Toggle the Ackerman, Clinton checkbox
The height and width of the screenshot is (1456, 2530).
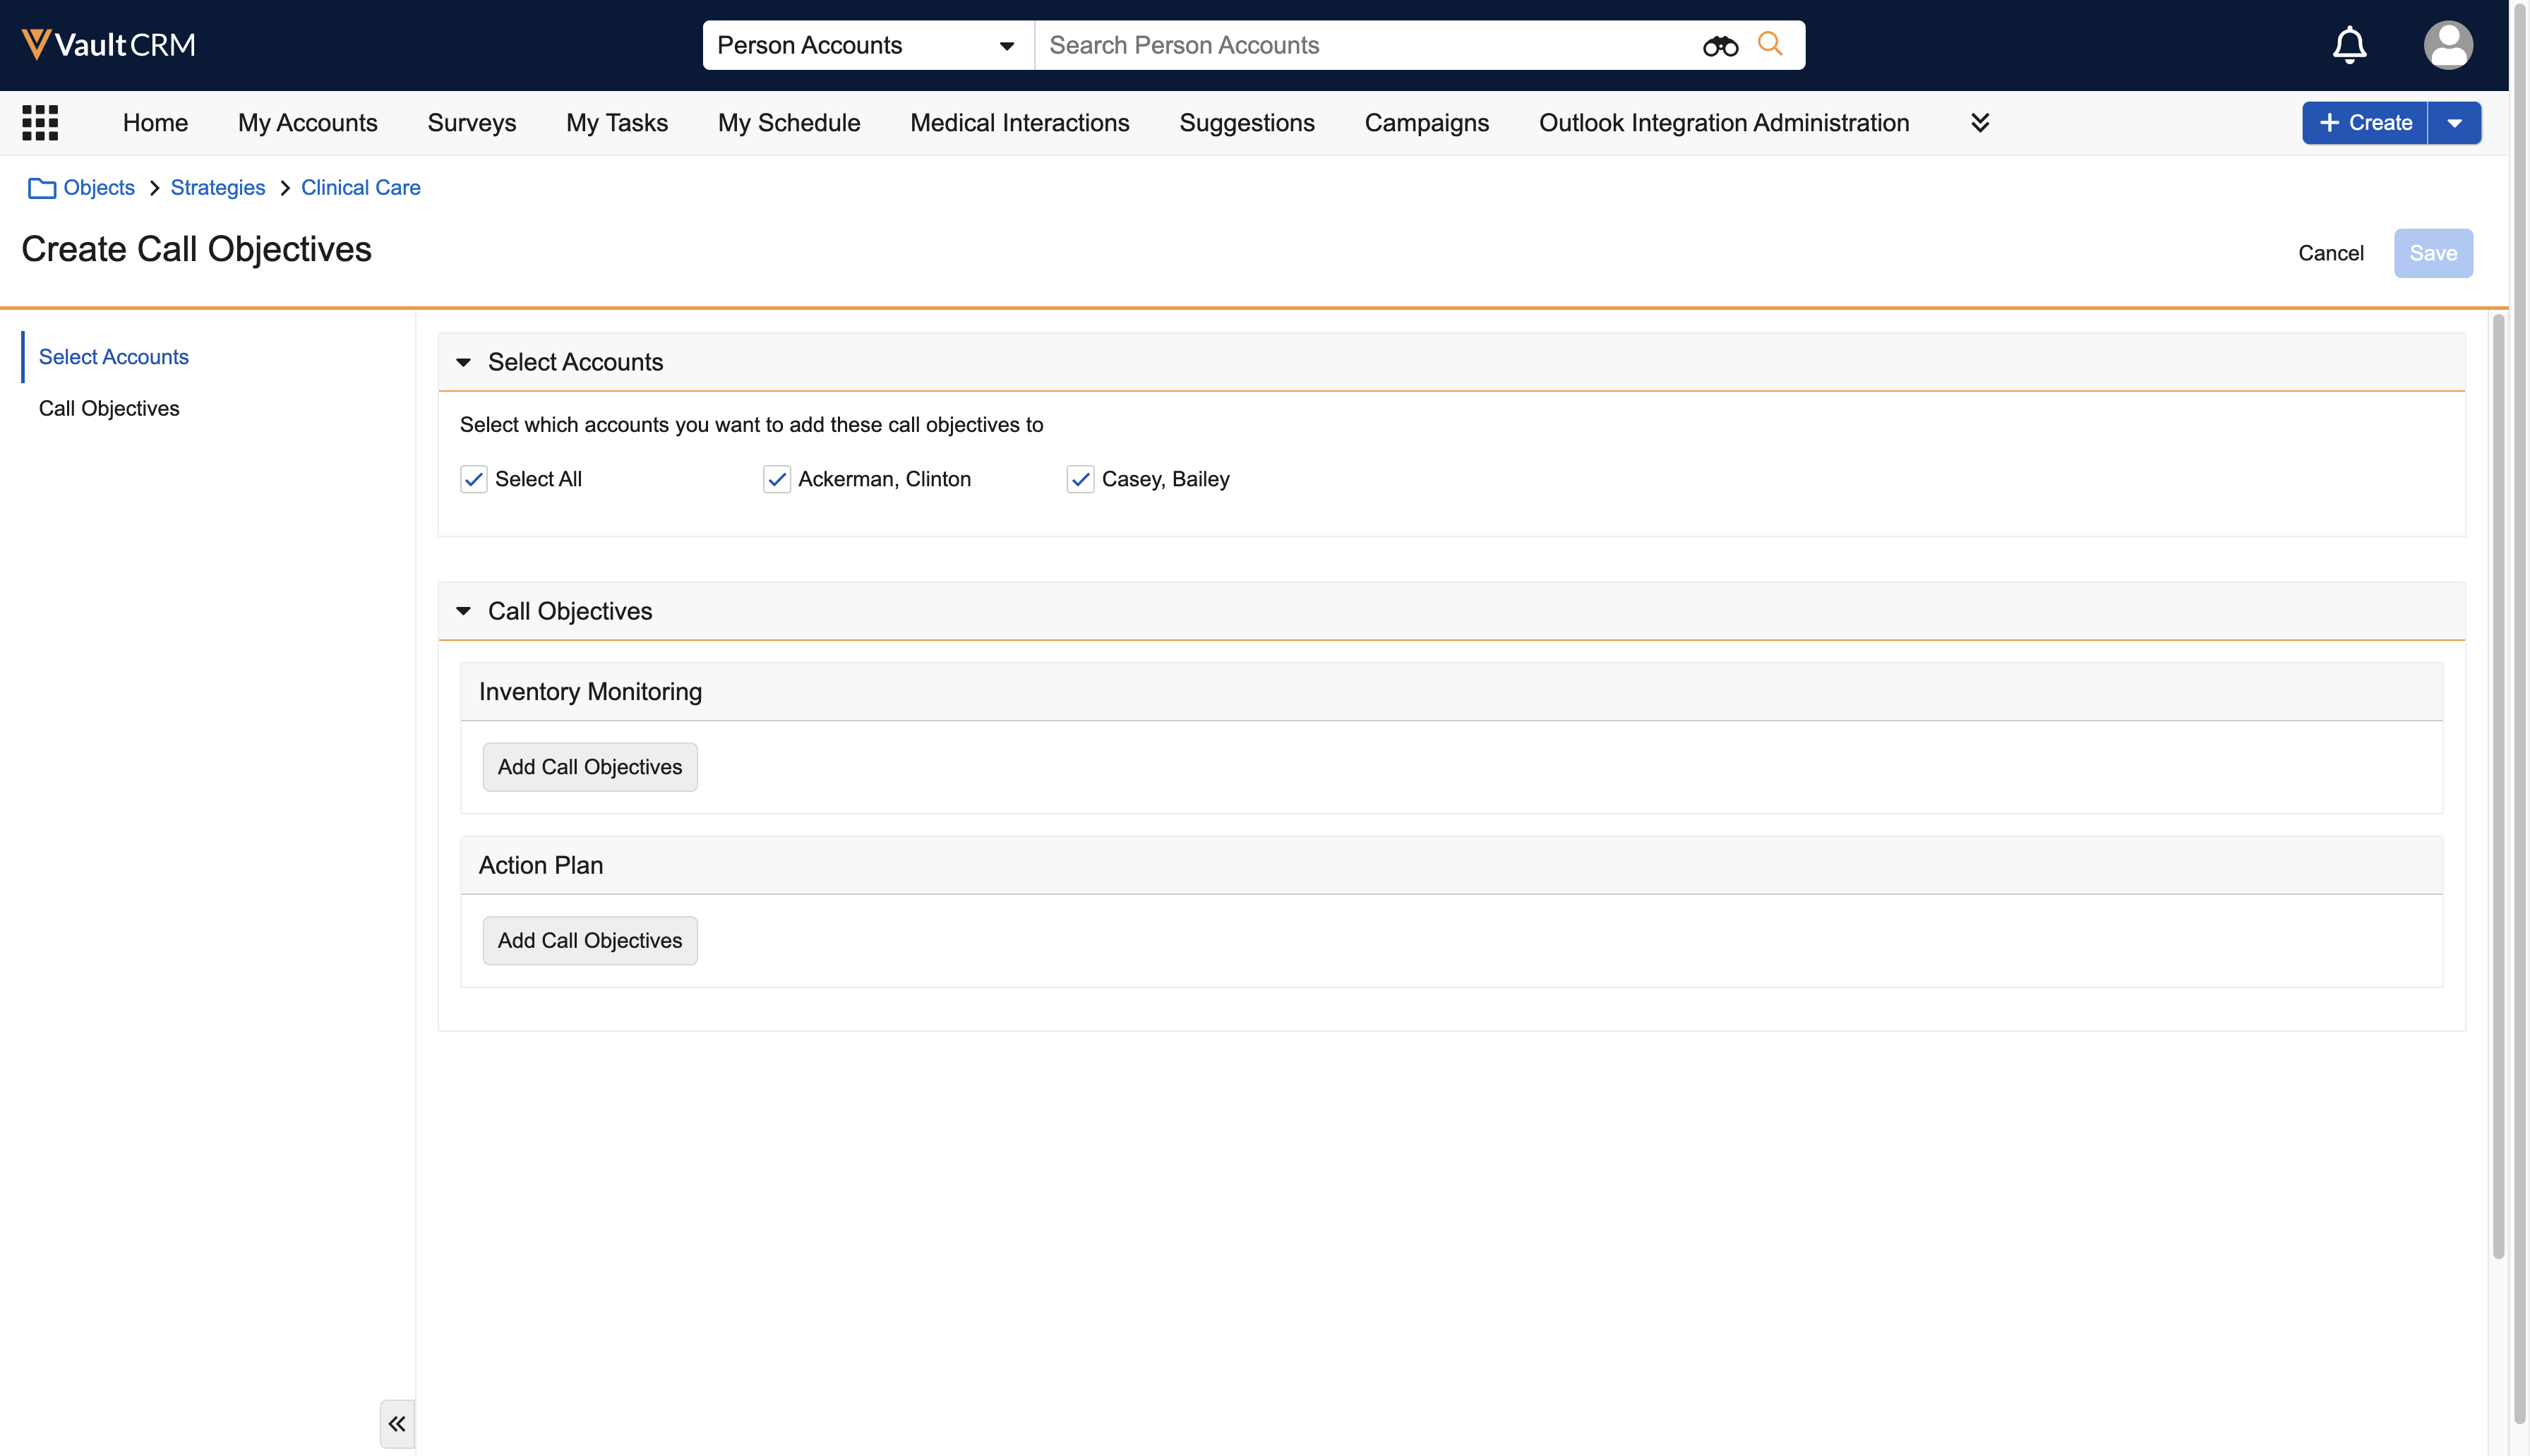pyautogui.click(x=777, y=479)
